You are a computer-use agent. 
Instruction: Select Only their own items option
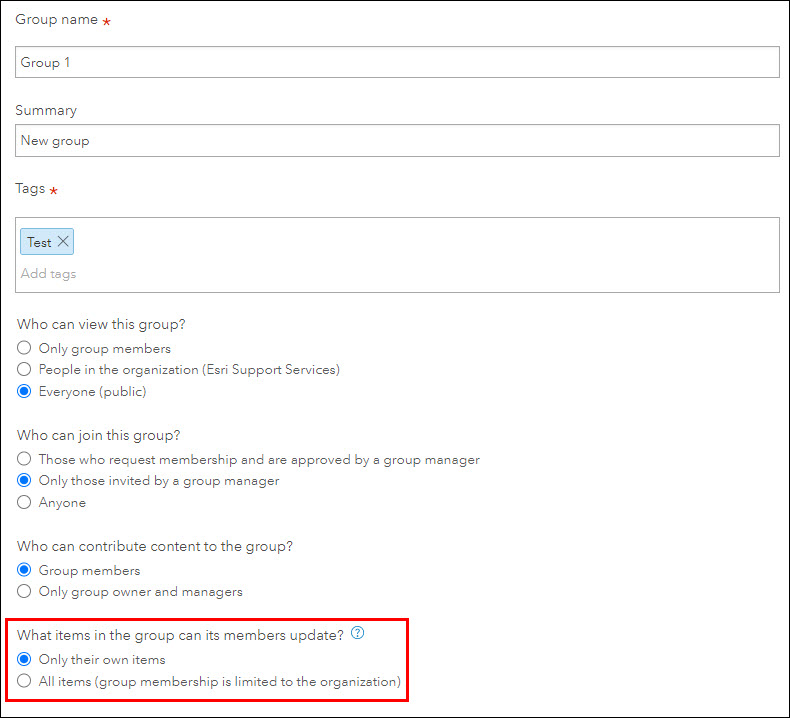(x=25, y=660)
